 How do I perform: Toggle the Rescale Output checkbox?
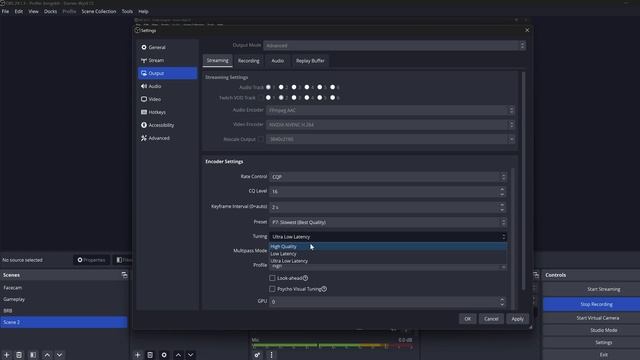pyautogui.click(x=261, y=140)
